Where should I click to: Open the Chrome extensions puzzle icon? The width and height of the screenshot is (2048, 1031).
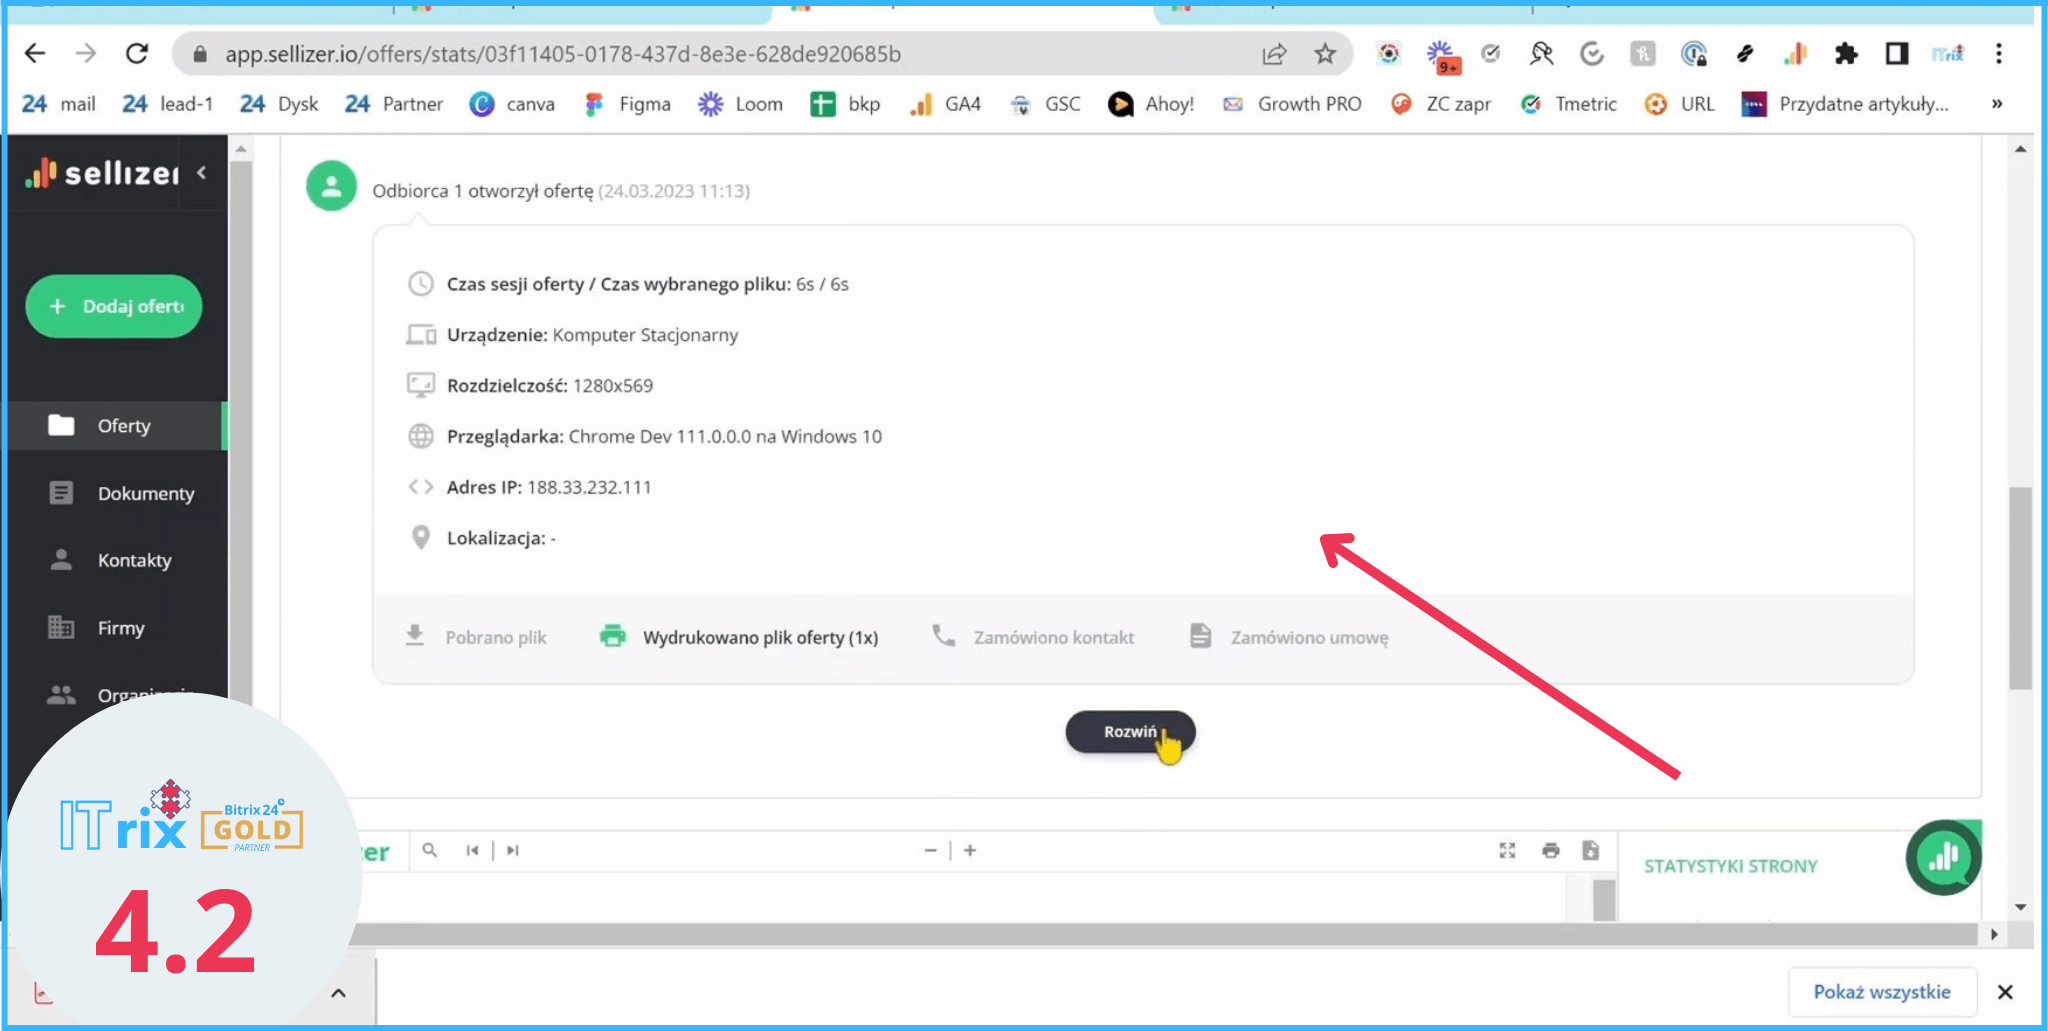[x=1846, y=54]
